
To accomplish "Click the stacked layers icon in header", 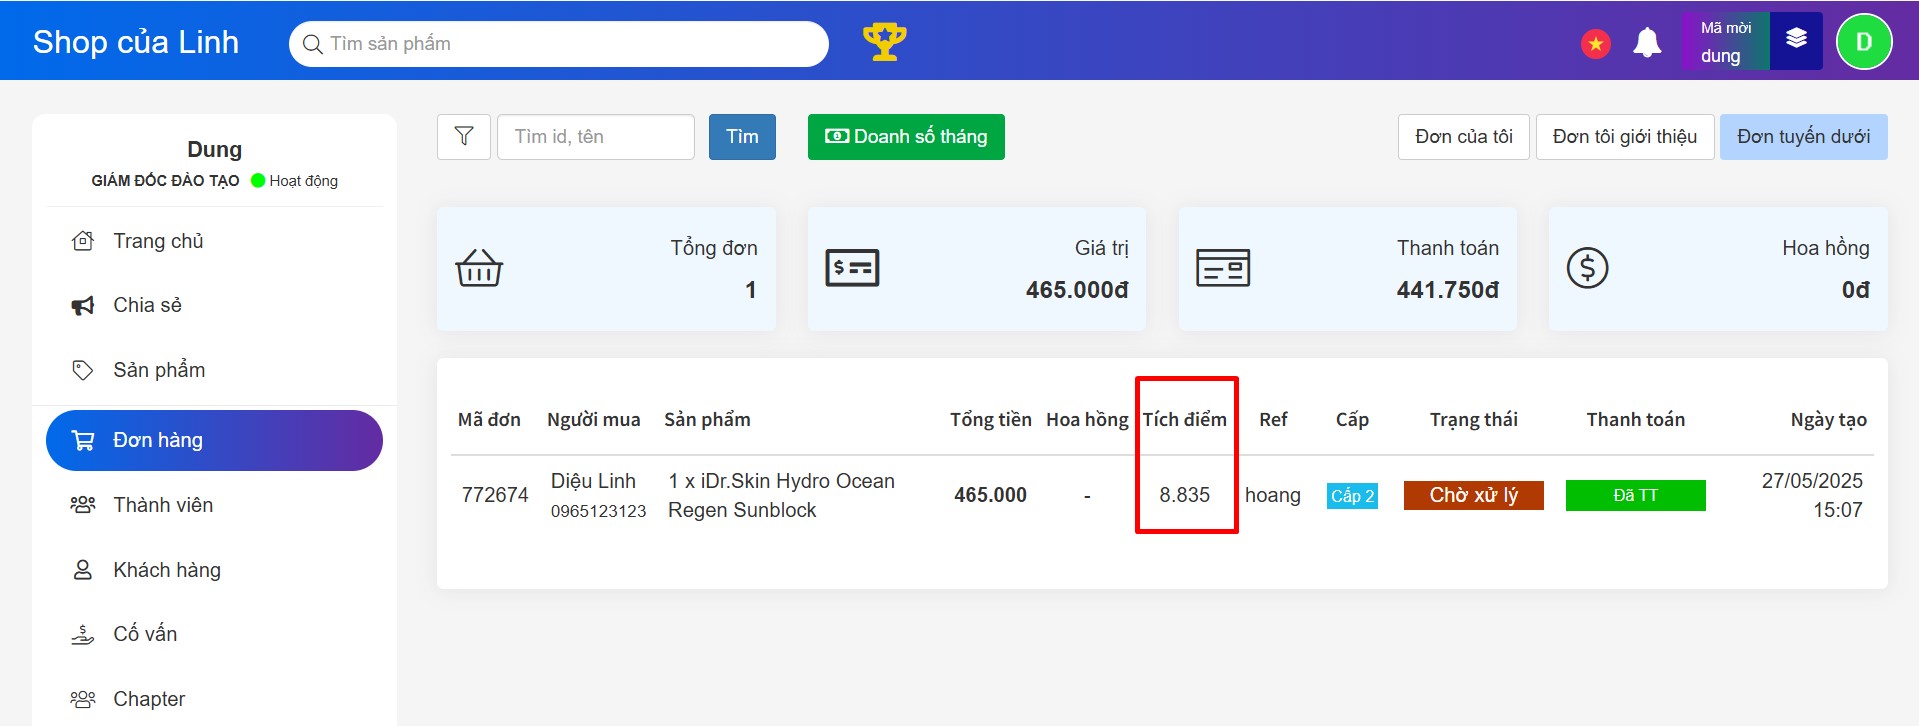I will (x=1796, y=39).
